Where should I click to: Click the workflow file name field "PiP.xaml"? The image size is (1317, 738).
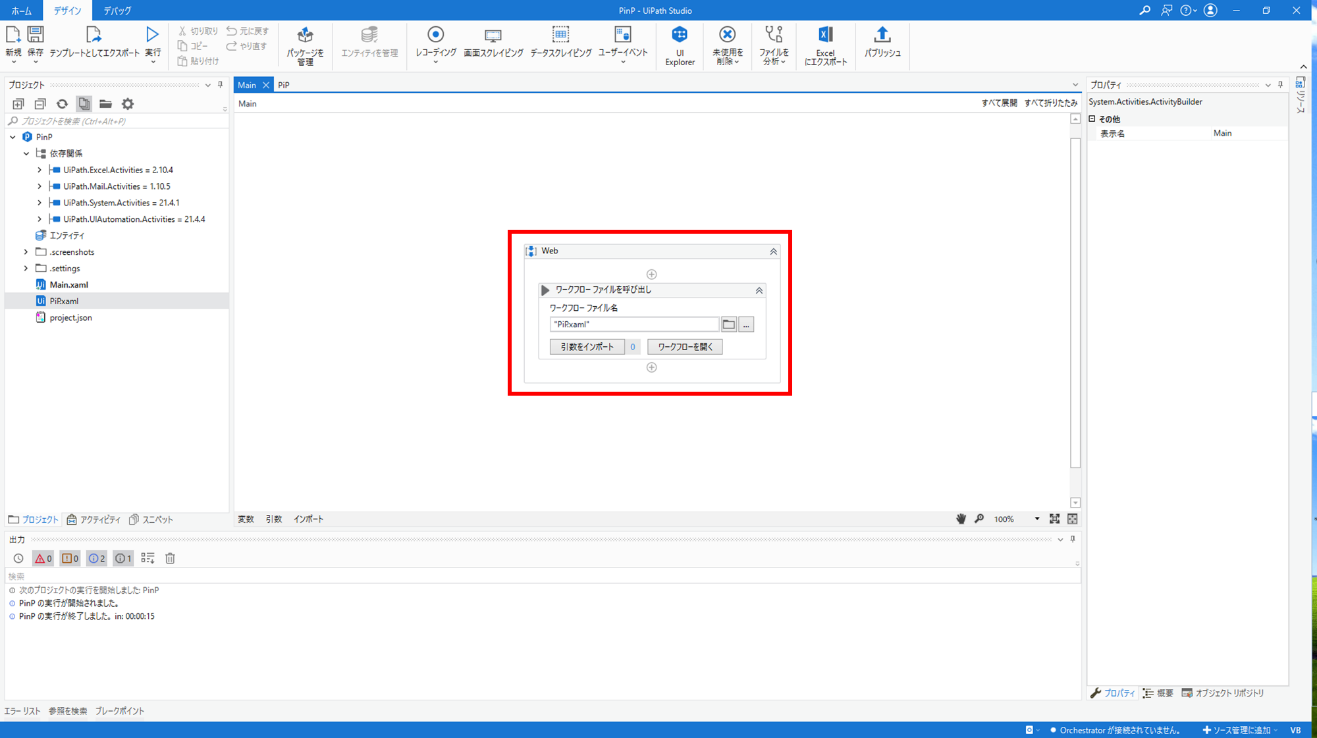pos(634,325)
